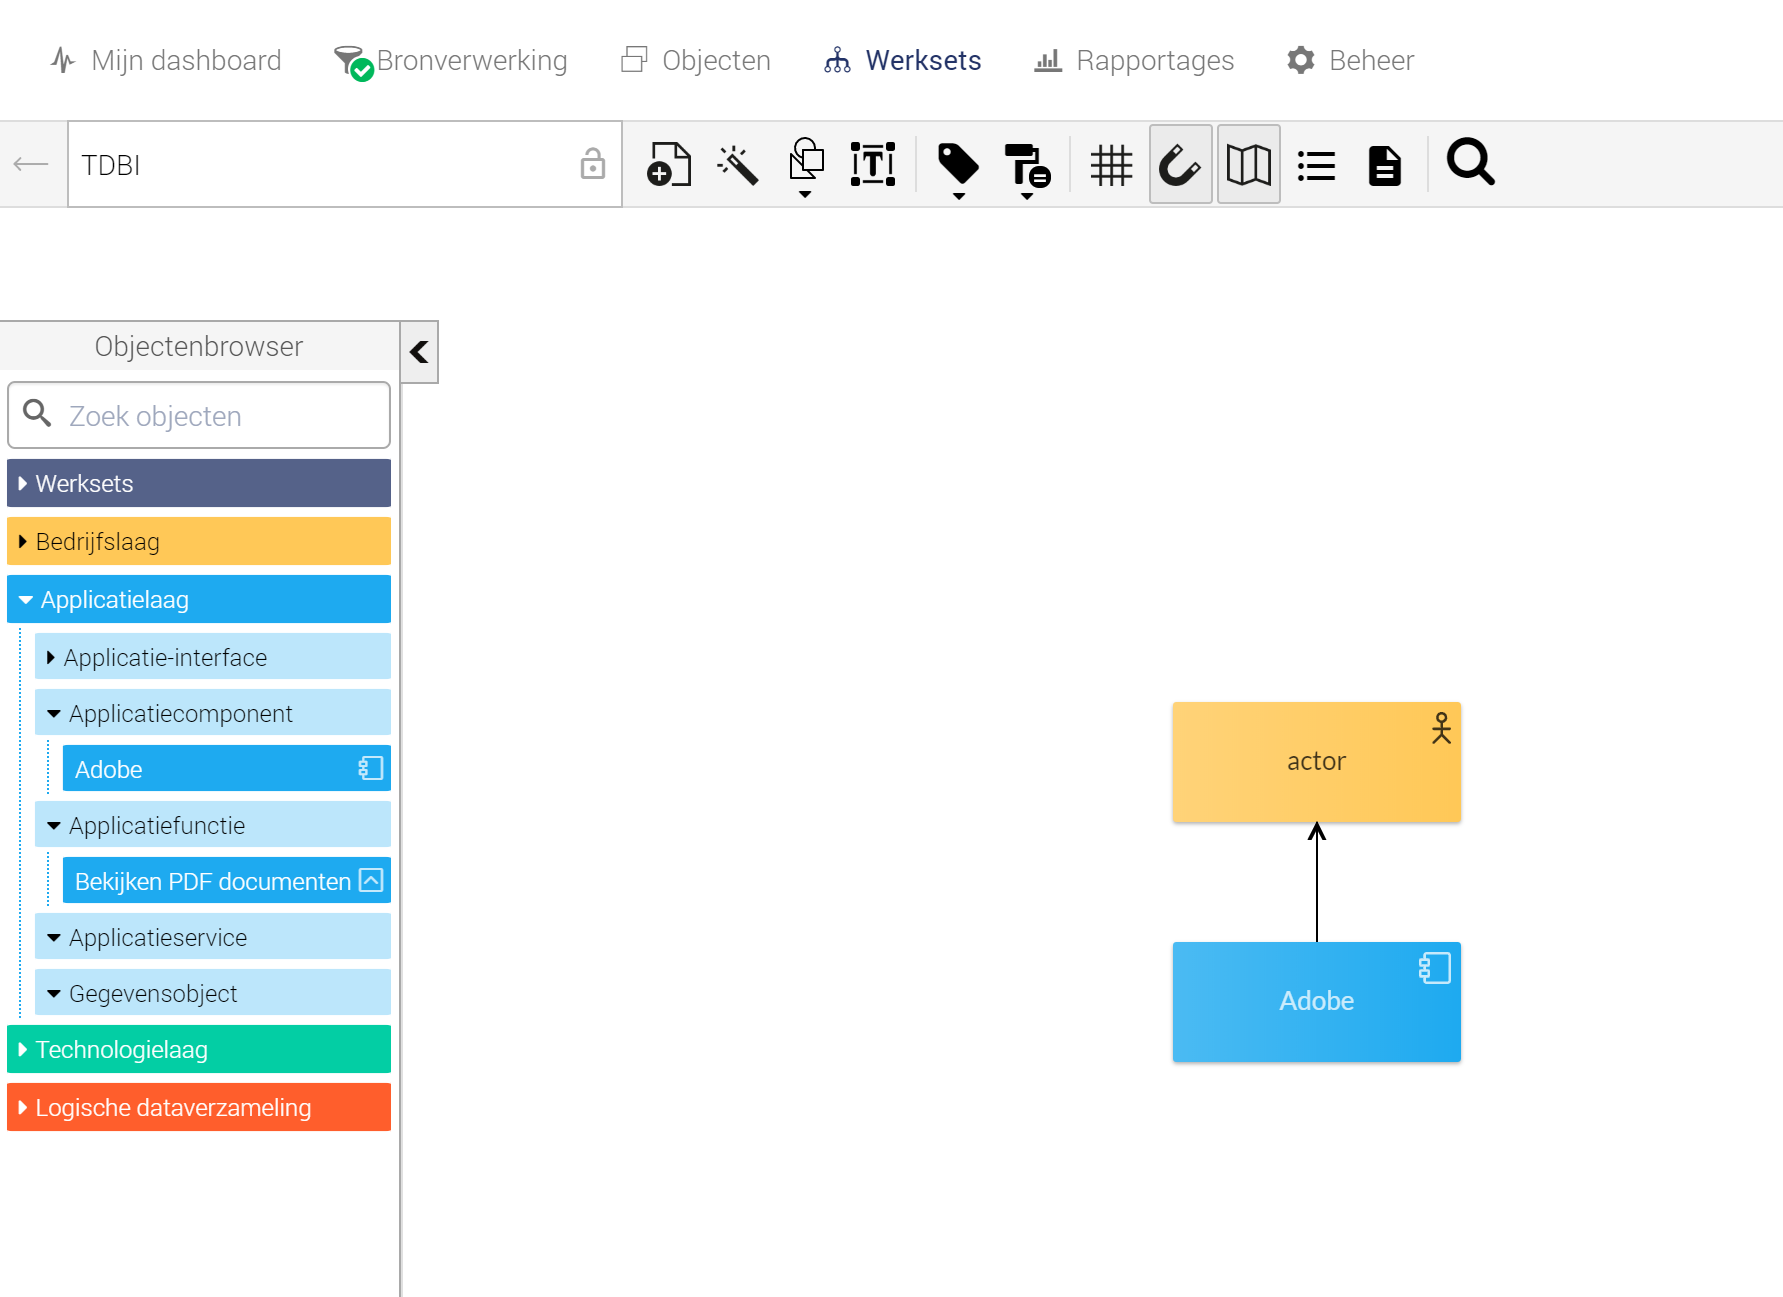Select the arrow between Adobe and actor
The height and width of the screenshot is (1297, 1783).
coord(1317,882)
